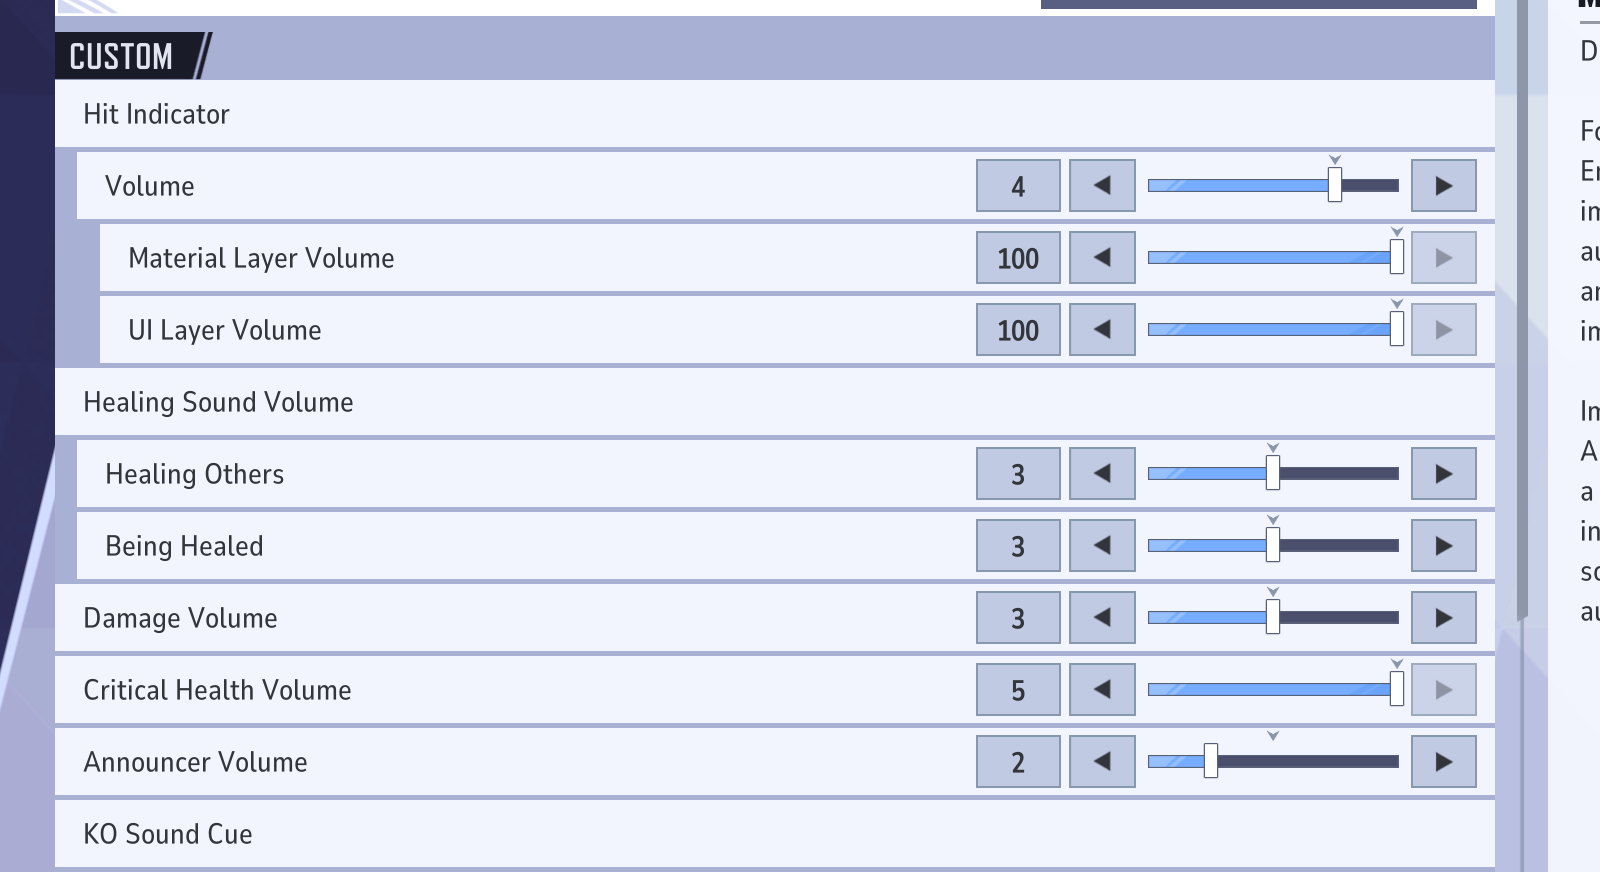Click the Hit Indicator Volume slider track
Viewport: 1600px width, 872px height.
[x=1240, y=186]
